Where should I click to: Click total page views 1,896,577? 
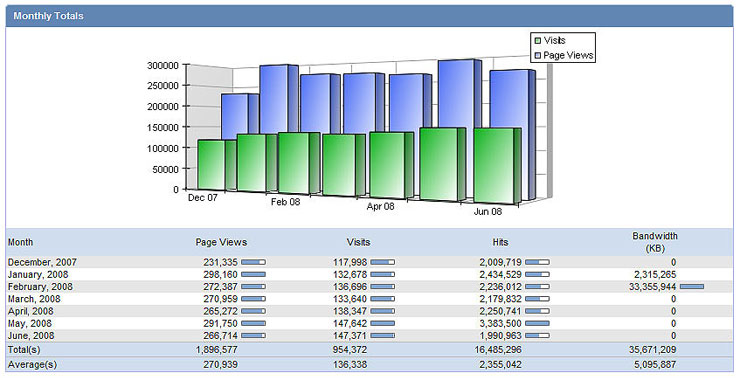coord(217,350)
